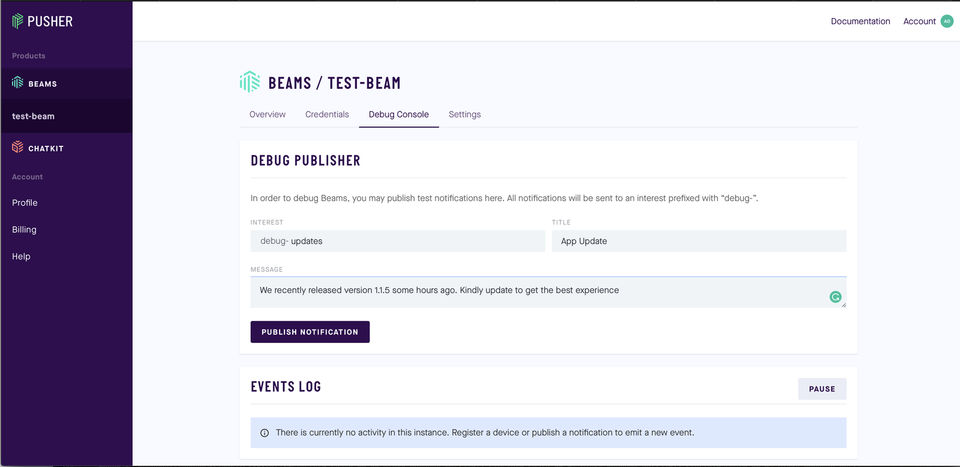The image size is (960, 467).
Task: Open the account avatar badge
Action: click(946, 21)
